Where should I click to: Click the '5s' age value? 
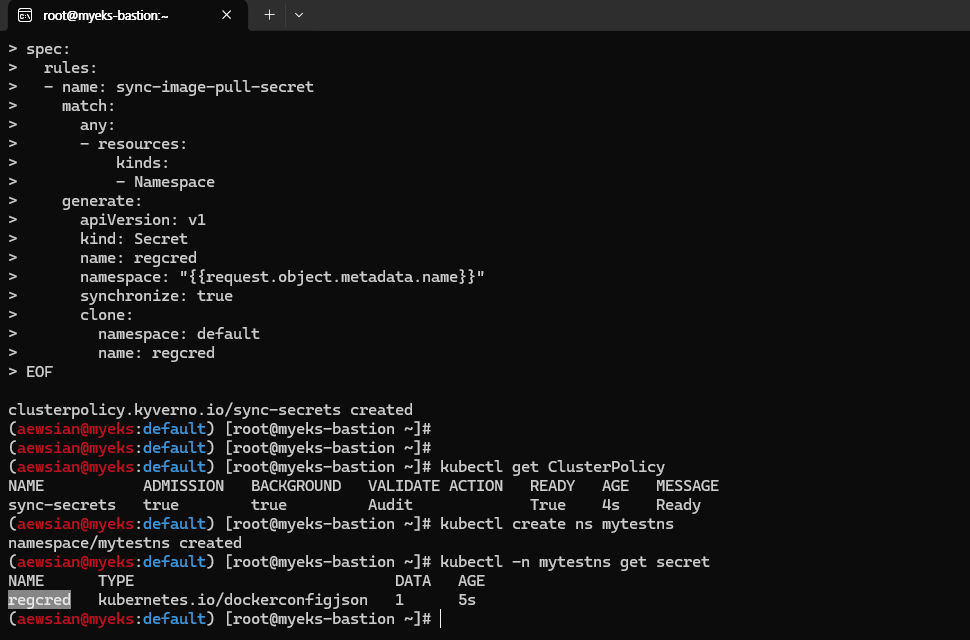[x=467, y=600]
